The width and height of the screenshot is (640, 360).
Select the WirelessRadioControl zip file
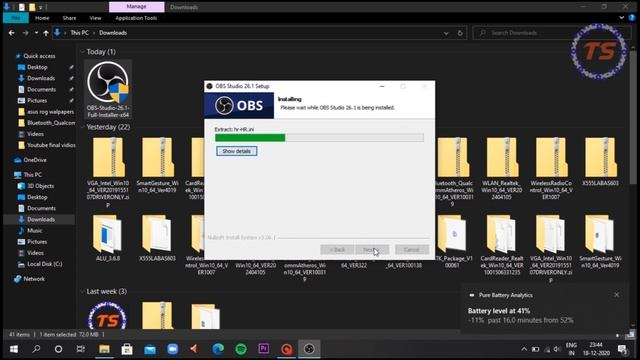click(551, 168)
